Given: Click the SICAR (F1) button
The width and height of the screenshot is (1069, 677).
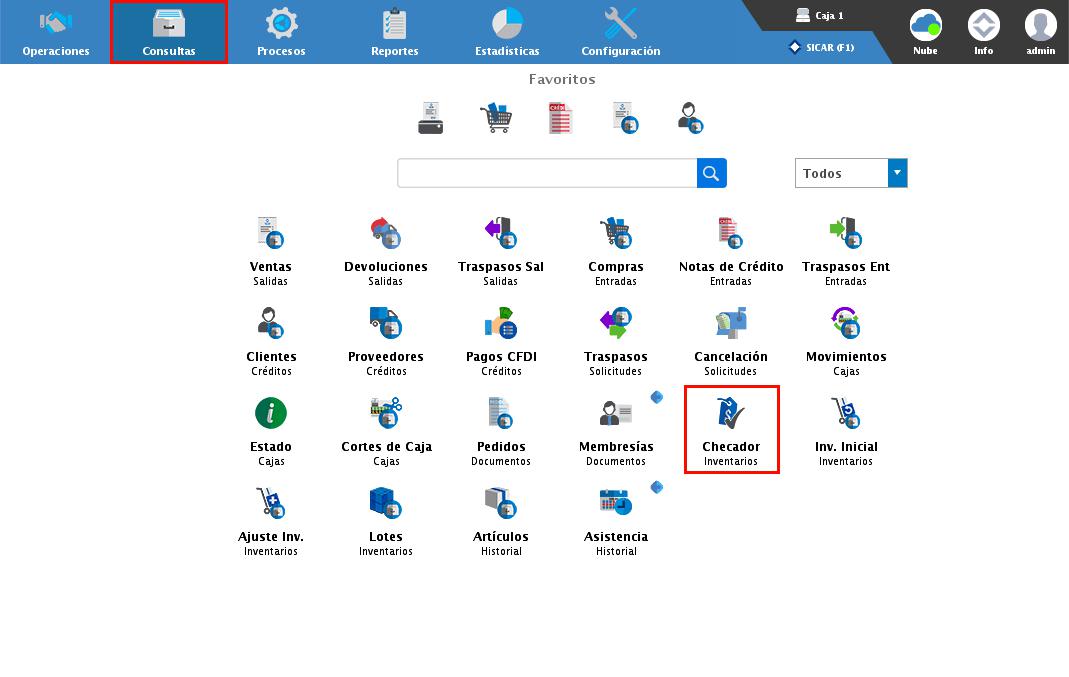Looking at the screenshot, I should (821, 47).
